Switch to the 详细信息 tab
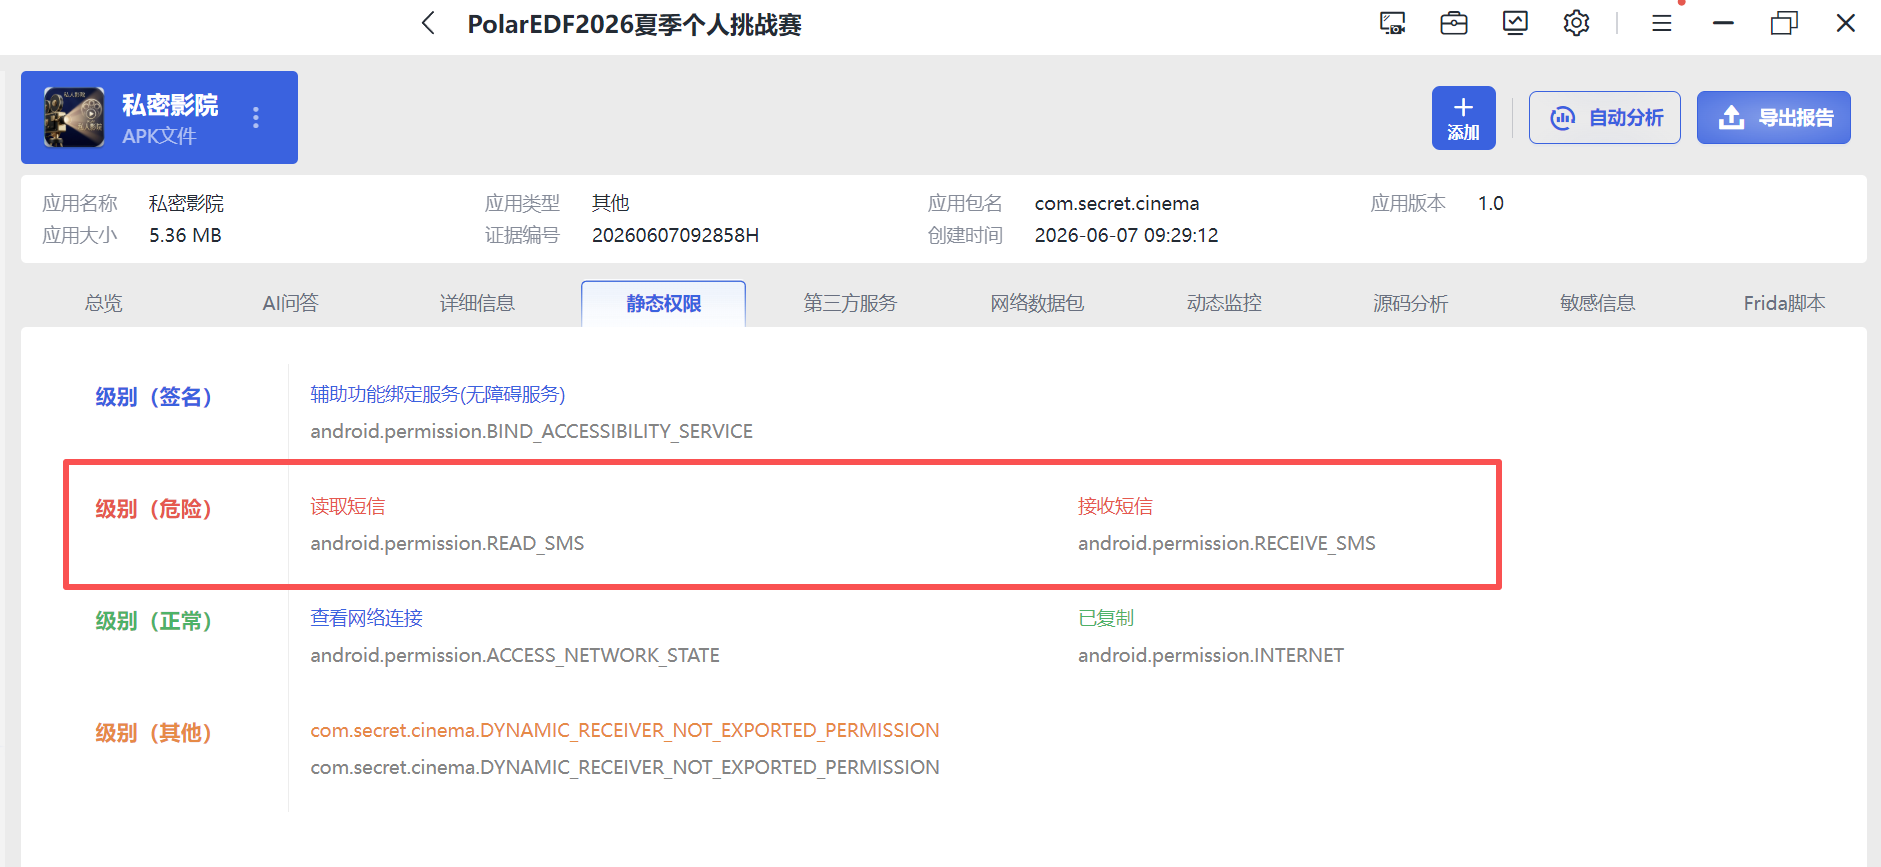This screenshot has height=867, width=1881. 477,303
